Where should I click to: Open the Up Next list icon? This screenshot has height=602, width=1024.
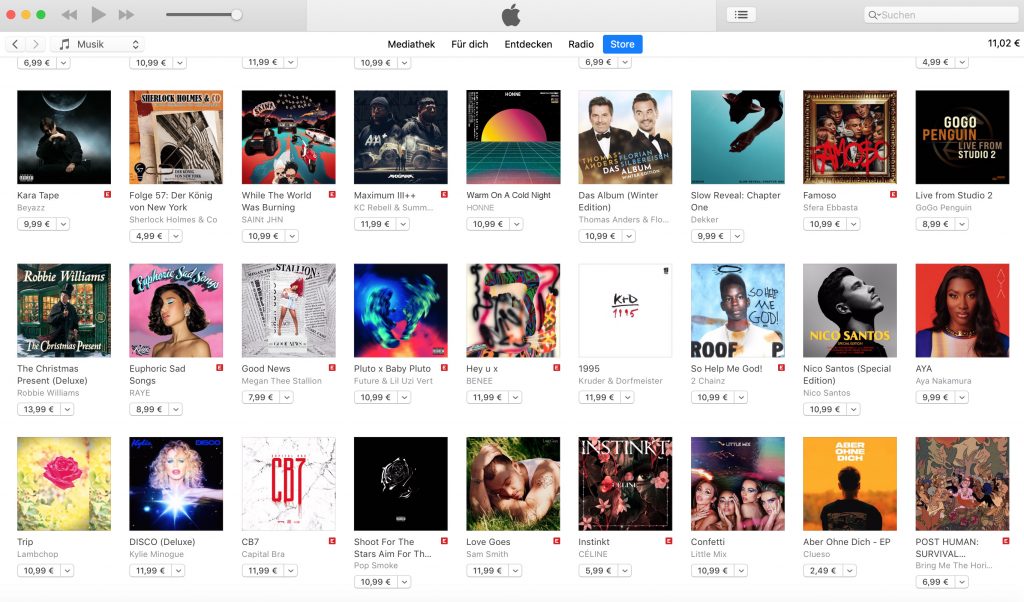point(741,14)
